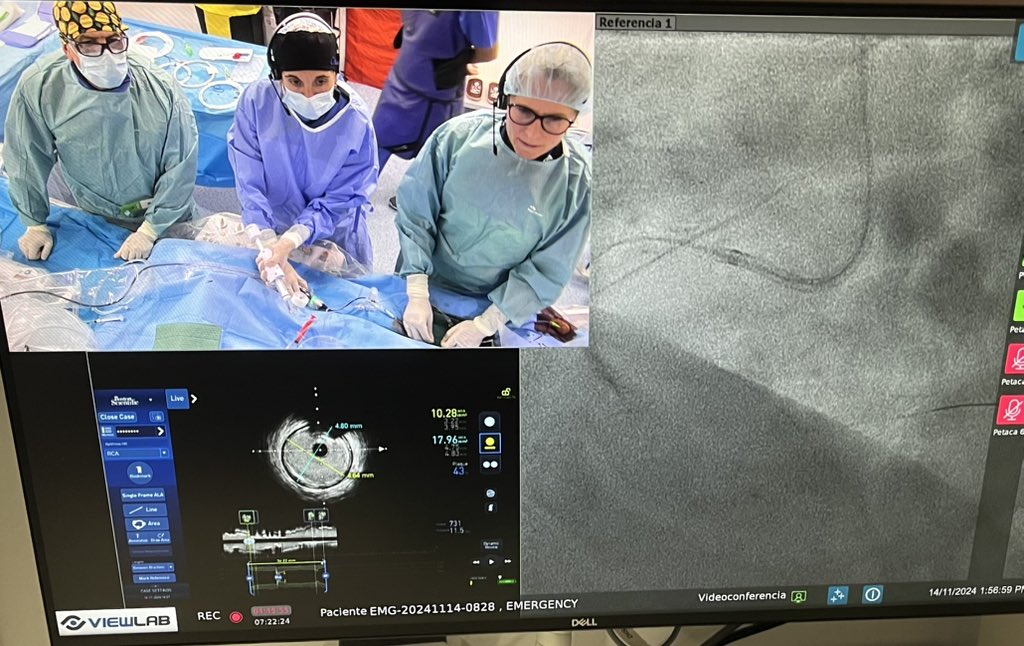The height and width of the screenshot is (646, 1024).
Task: Click the red REC recording indicator
Action: click(236, 616)
